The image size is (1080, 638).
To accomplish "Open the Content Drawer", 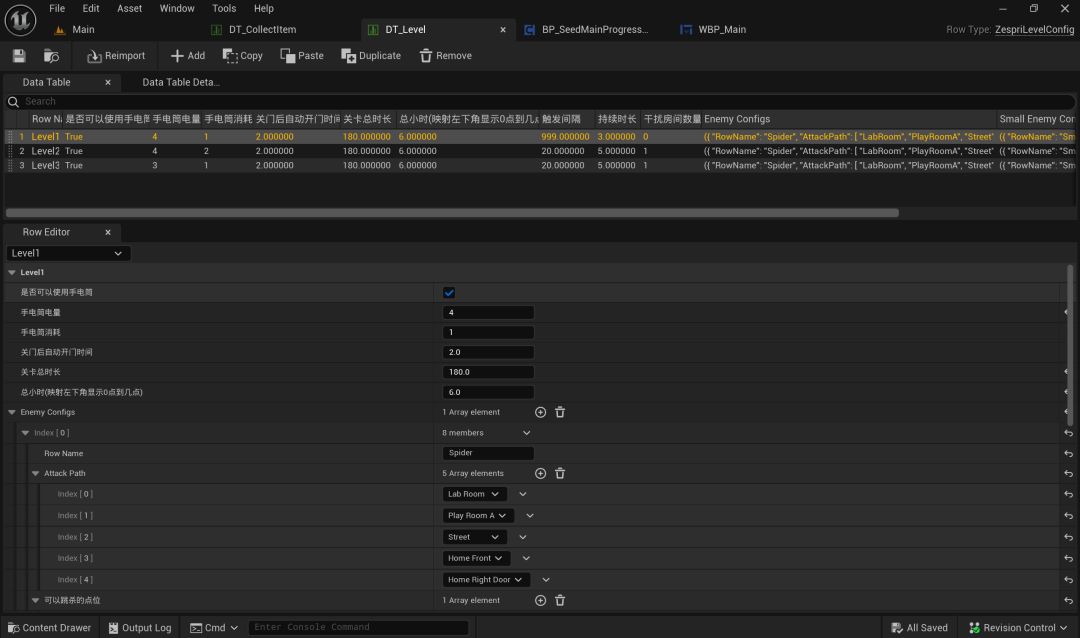I will pyautogui.click(x=50, y=628).
